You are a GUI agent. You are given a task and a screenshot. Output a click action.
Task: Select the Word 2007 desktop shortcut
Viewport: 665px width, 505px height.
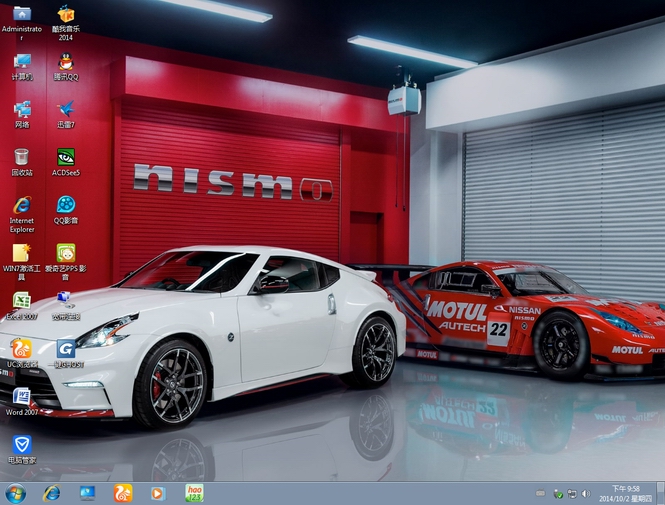point(22,401)
